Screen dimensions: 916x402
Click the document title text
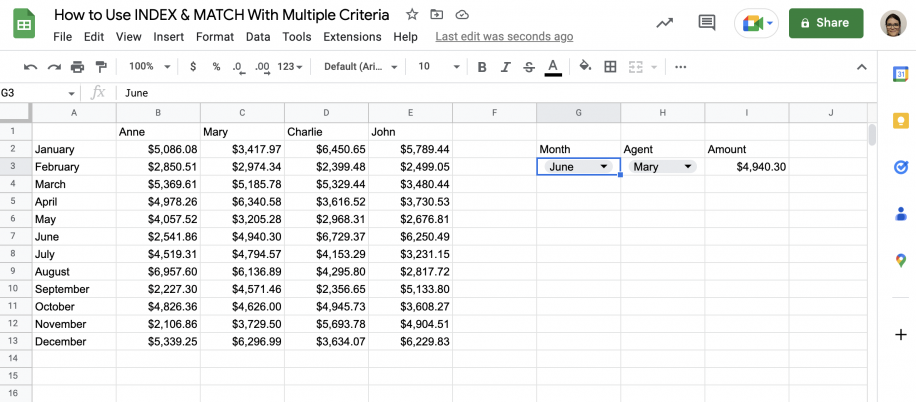click(x=221, y=15)
